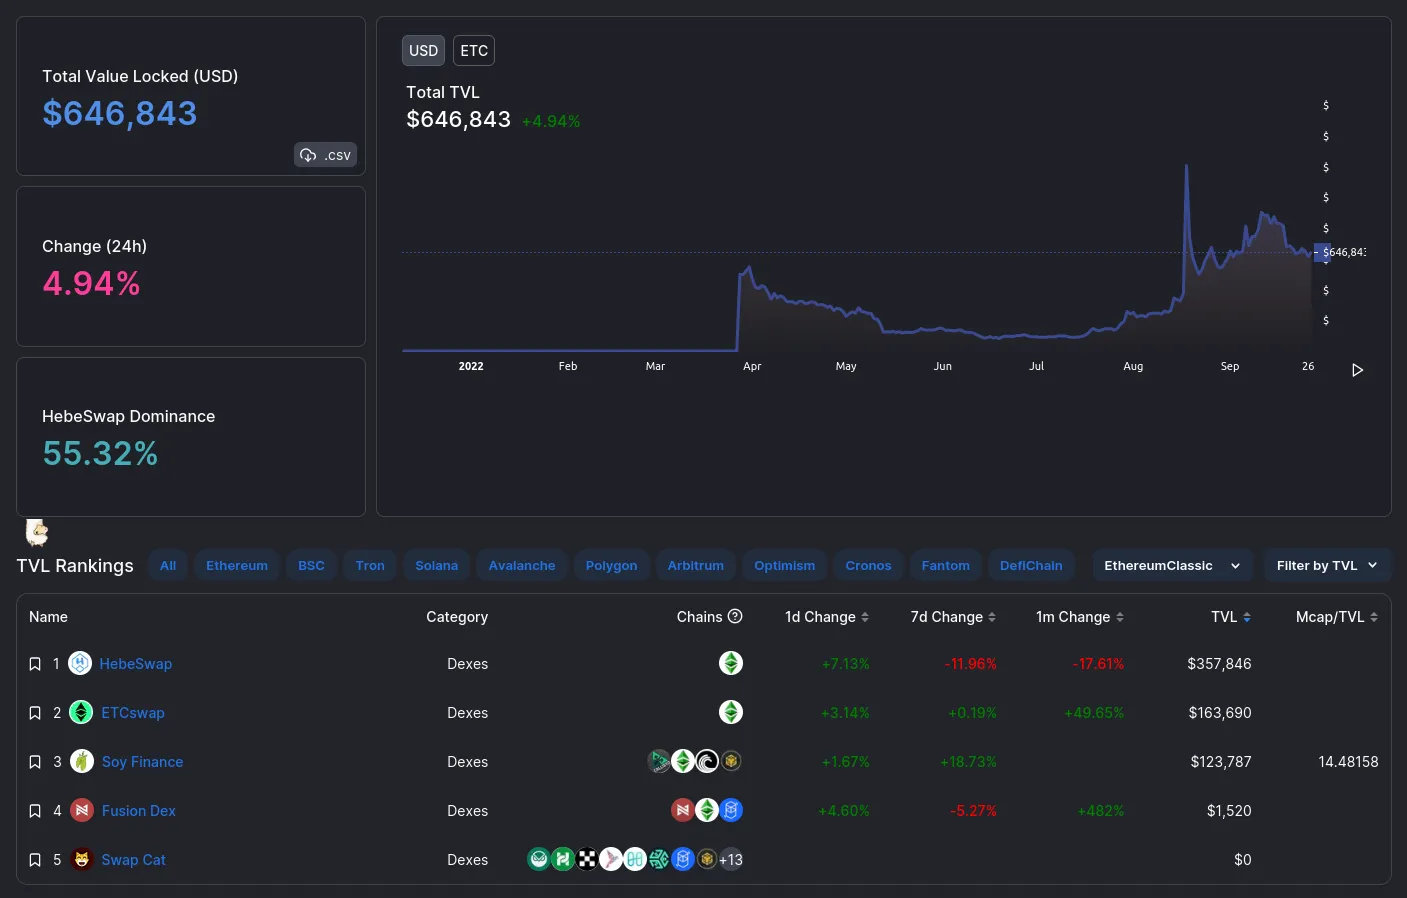Open the EthereumClassic chain dropdown
The height and width of the screenshot is (898, 1407).
[1172, 565]
